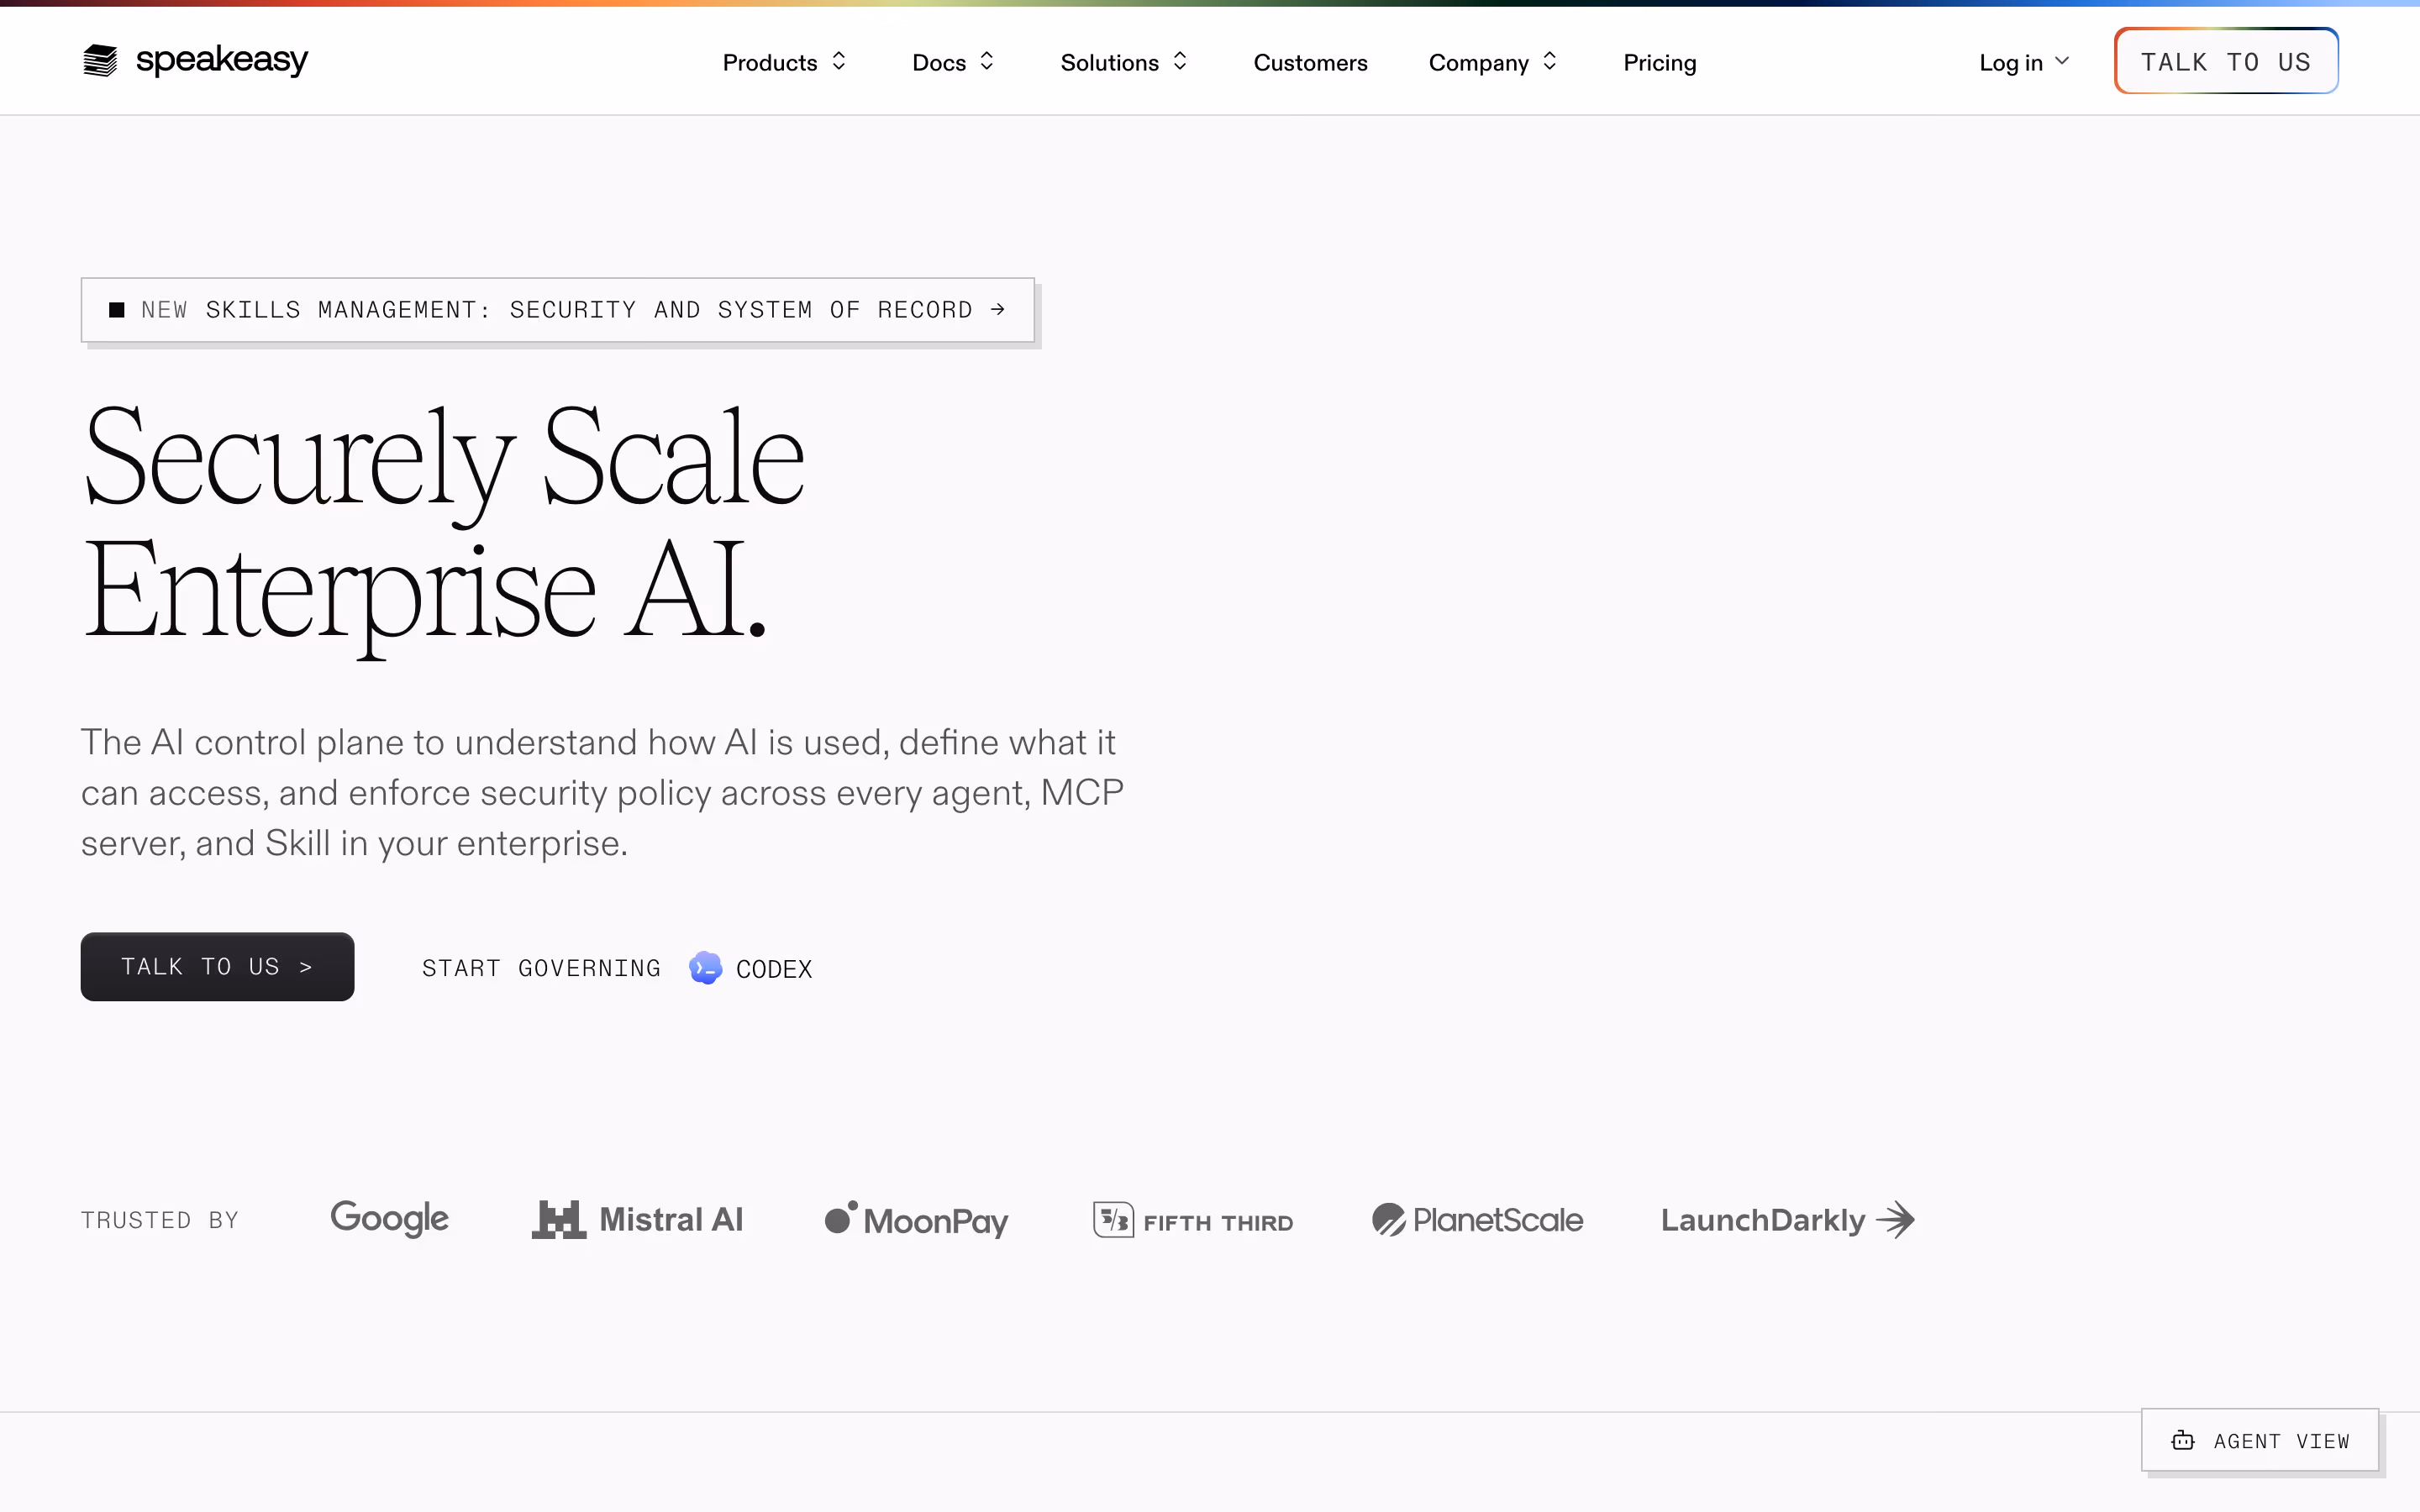Image resolution: width=2420 pixels, height=1512 pixels.
Task: Open the Log in dropdown
Action: coord(2024,62)
